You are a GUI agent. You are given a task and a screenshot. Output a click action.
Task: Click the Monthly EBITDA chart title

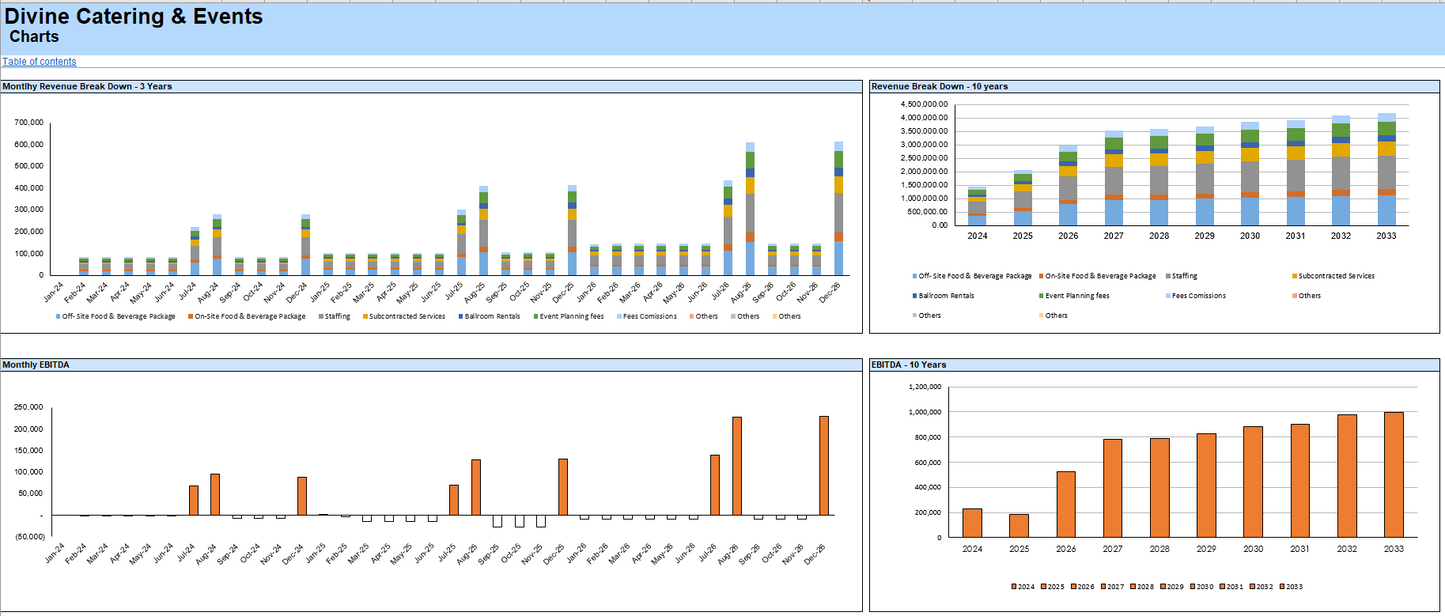(x=36, y=365)
